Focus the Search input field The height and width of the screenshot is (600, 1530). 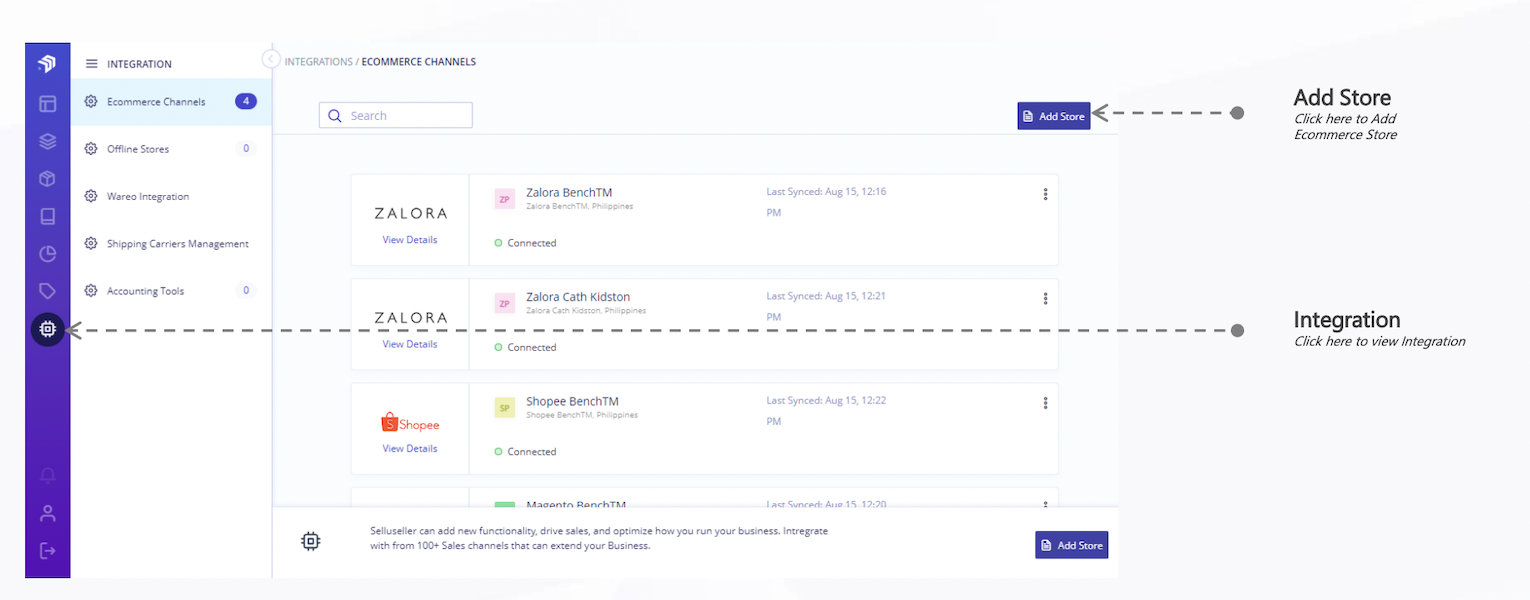click(396, 115)
